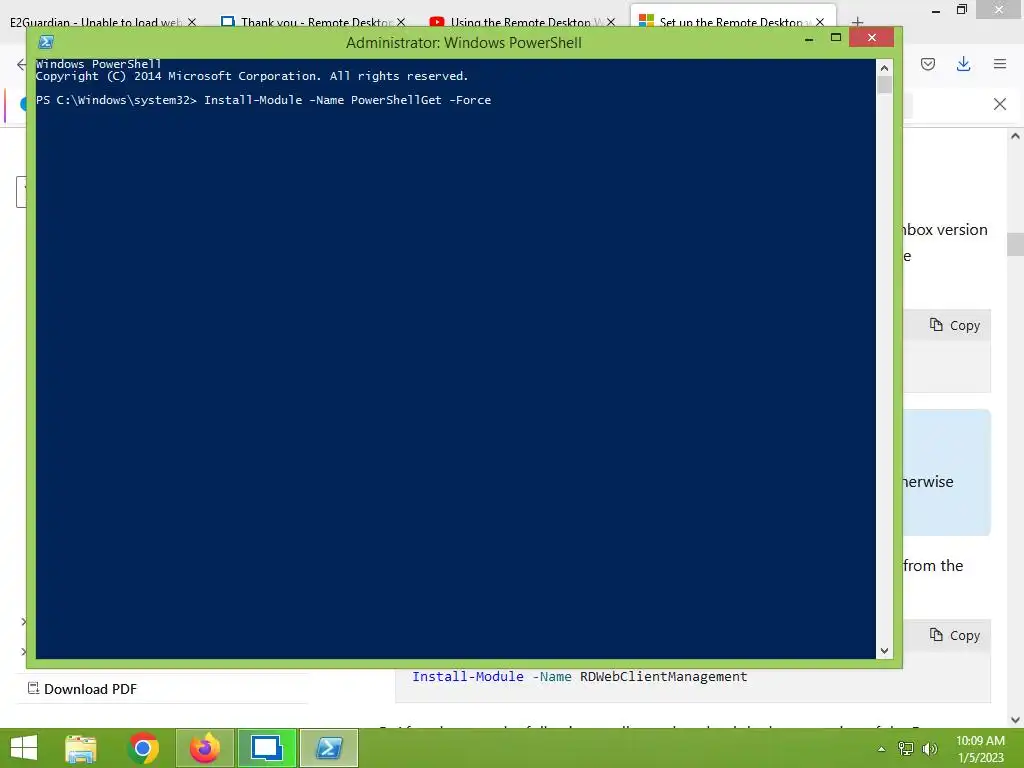Copy the upper code block in browser
Image resolution: width=1024 pixels, height=768 pixels.
pyautogui.click(x=955, y=325)
